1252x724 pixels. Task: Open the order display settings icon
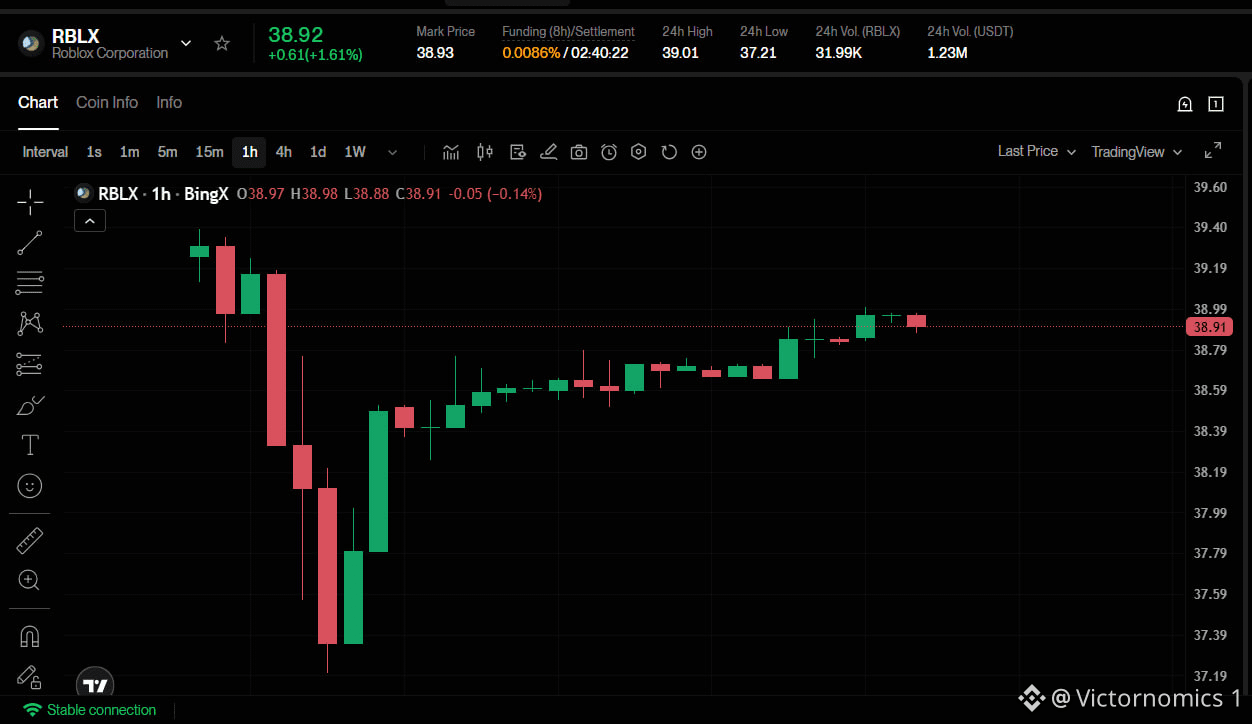[517, 152]
